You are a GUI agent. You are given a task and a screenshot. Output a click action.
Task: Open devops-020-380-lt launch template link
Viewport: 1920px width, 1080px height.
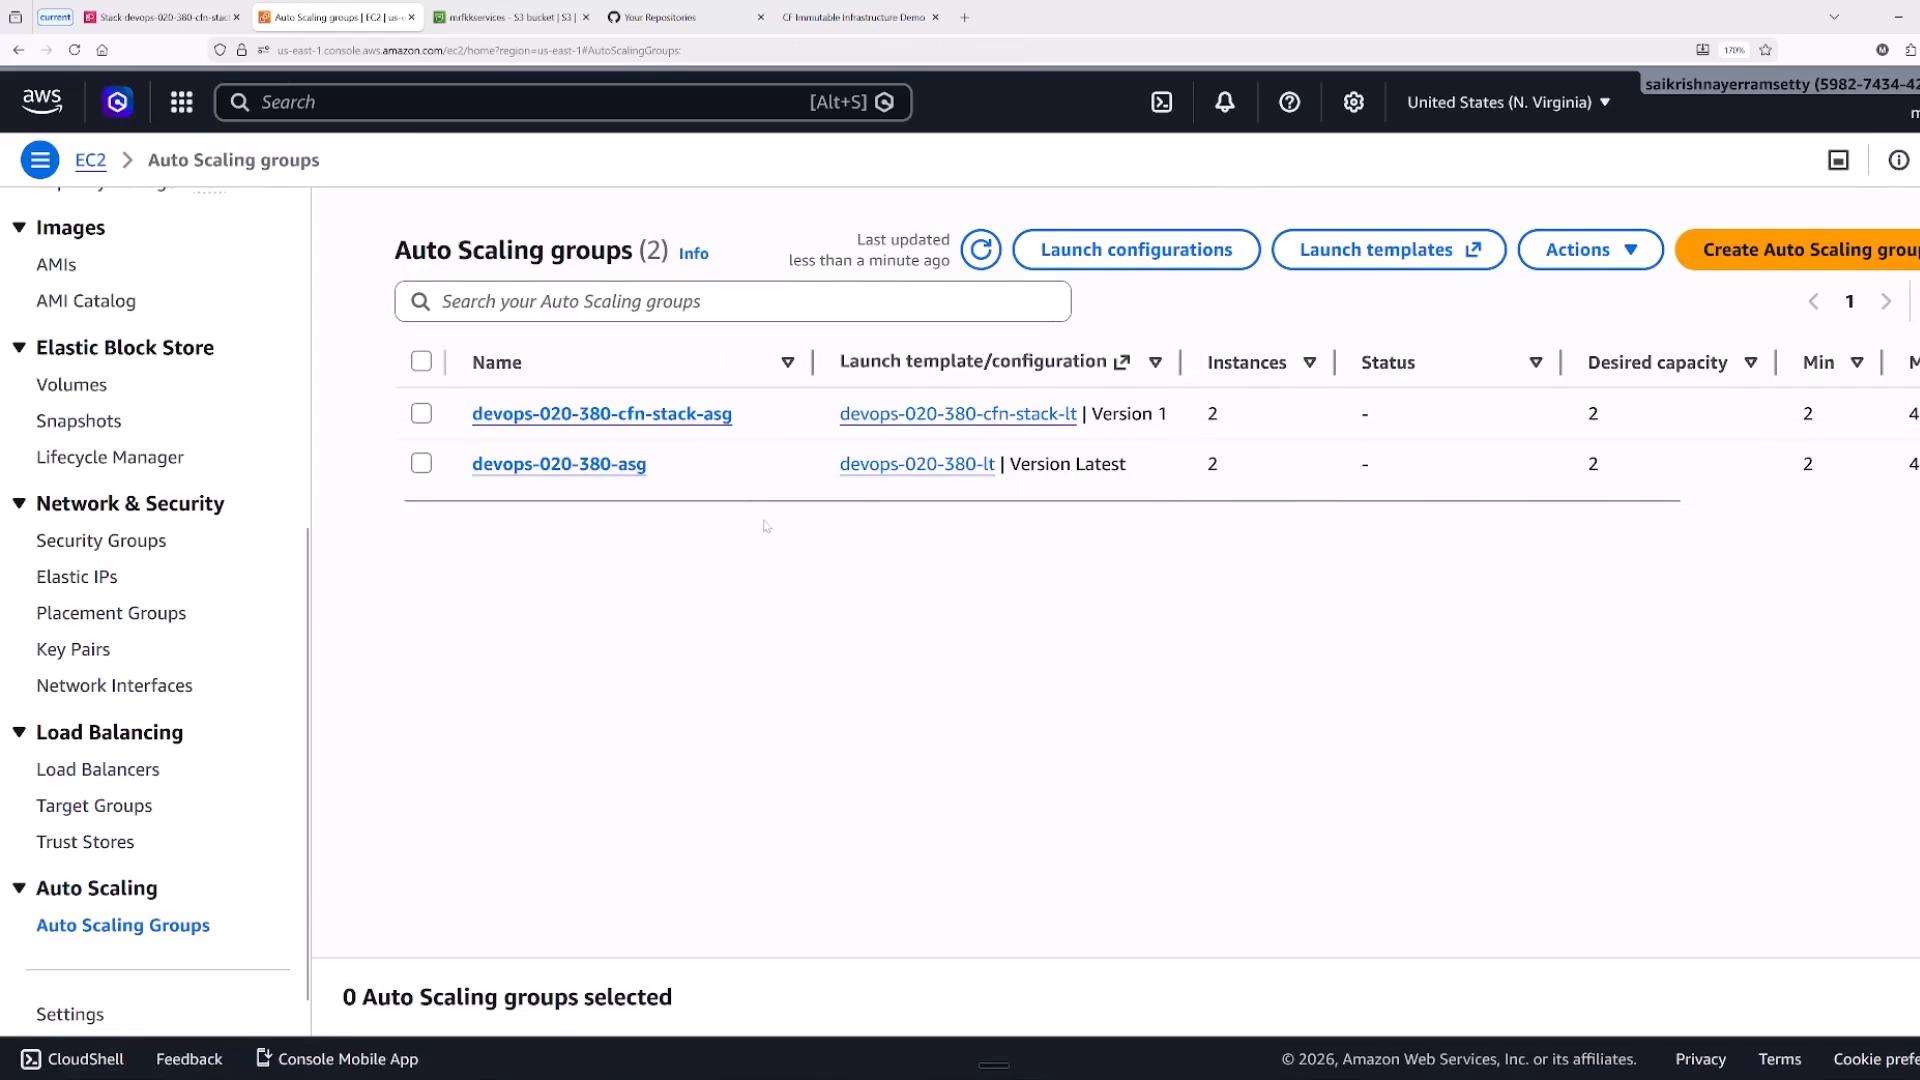point(917,464)
